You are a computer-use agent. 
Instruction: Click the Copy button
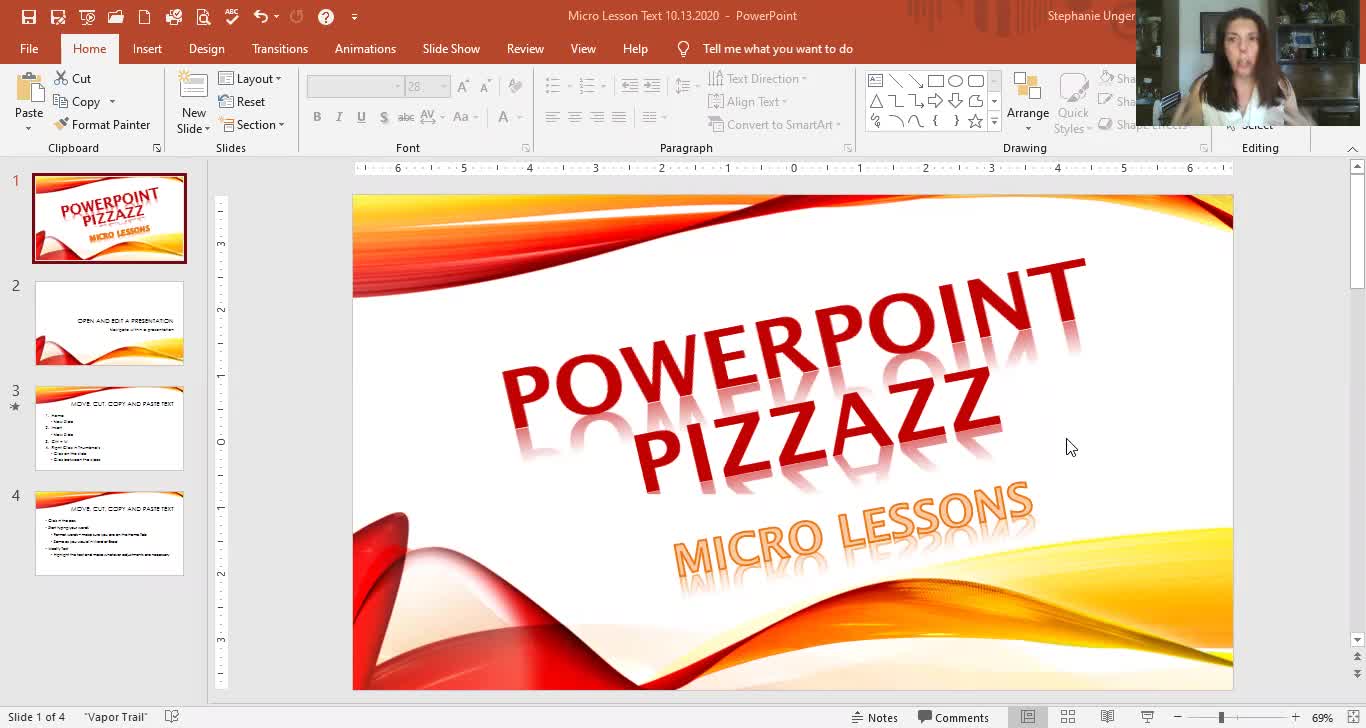pos(77,101)
